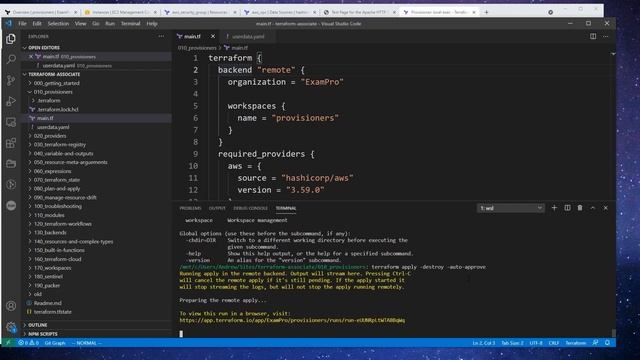Open editor More Actions ellipsis
The image size is (640, 360).
(606, 36)
